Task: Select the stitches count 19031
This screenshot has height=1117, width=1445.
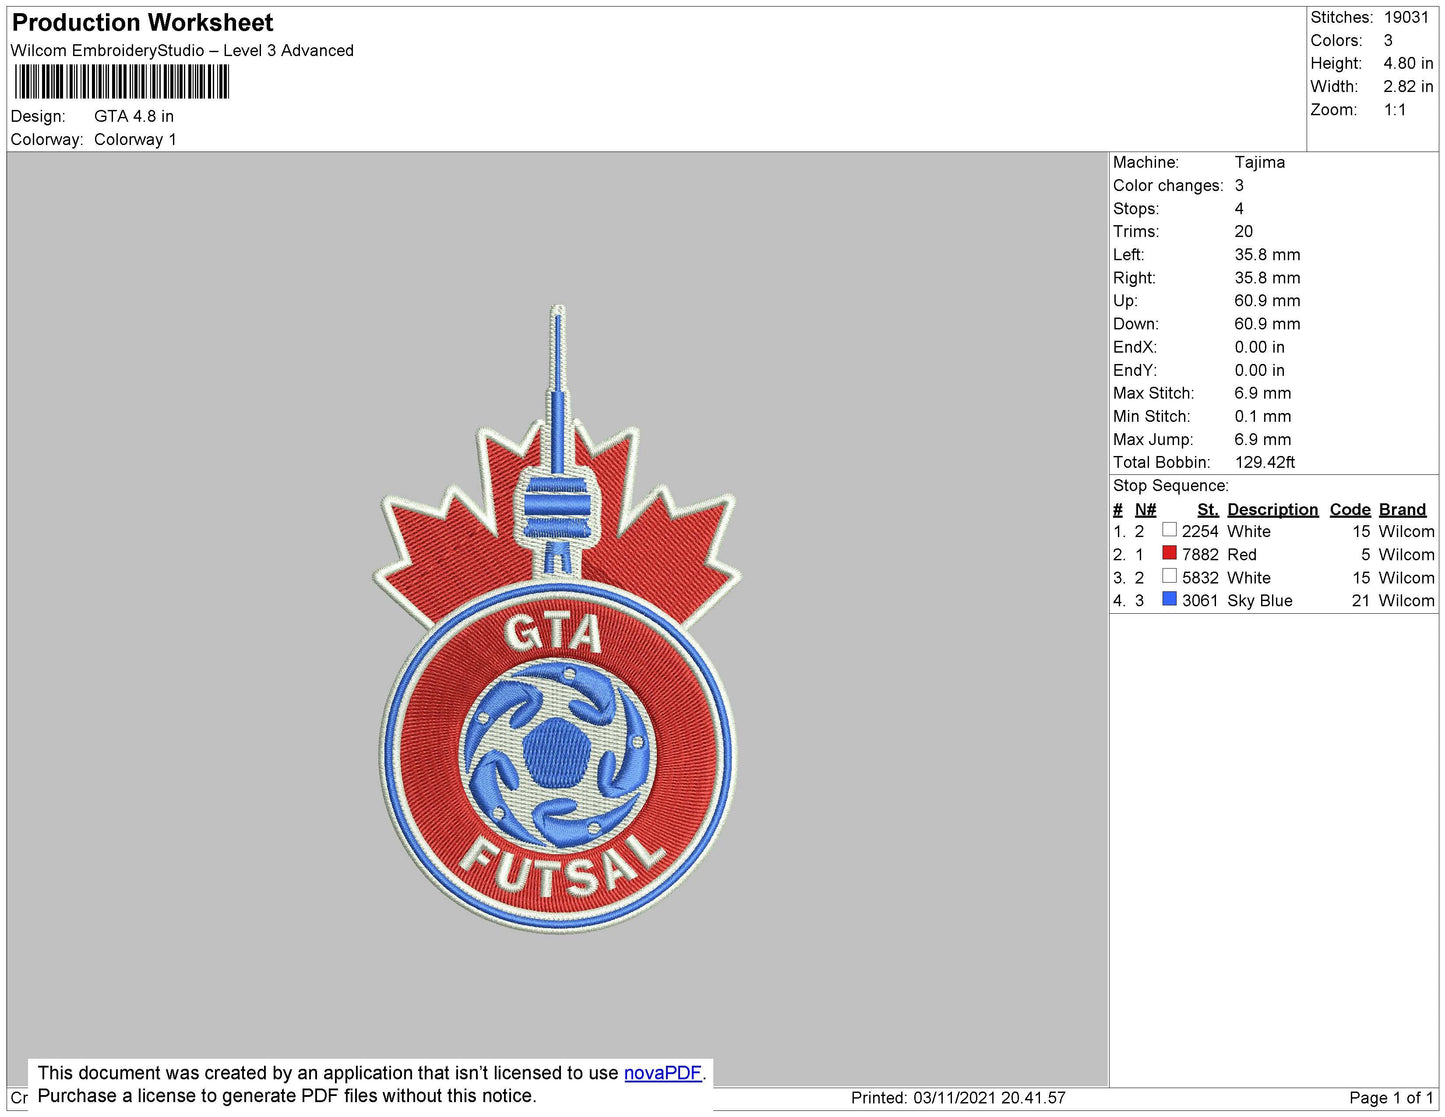Action: (x=1406, y=18)
